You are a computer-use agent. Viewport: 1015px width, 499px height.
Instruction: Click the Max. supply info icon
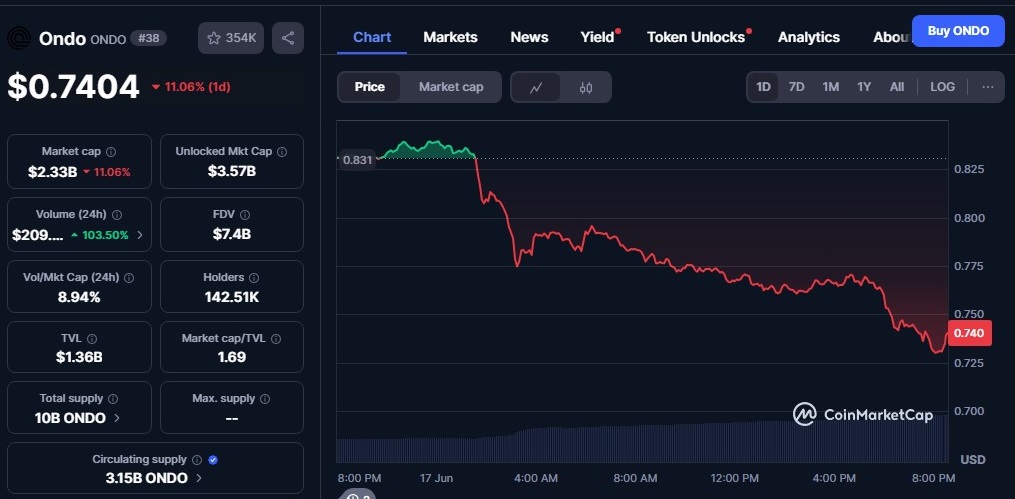point(265,399)
